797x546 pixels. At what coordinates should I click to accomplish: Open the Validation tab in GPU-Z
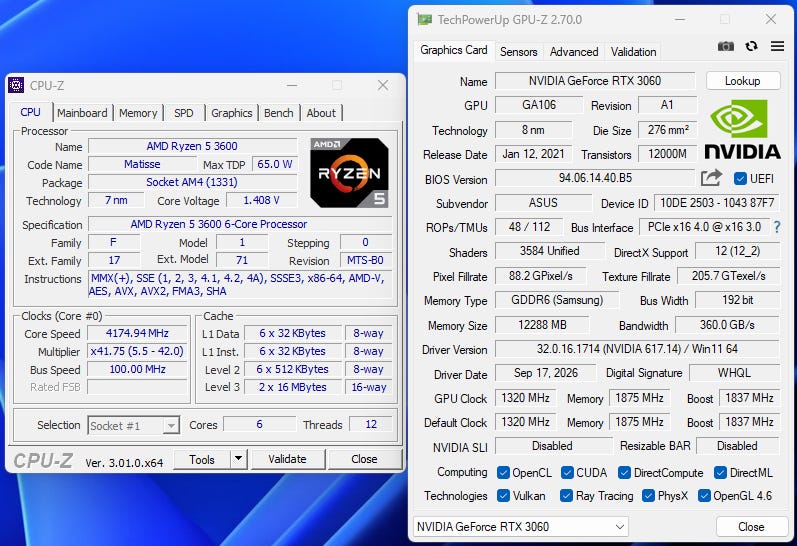pyautogui.click(x=633, y=52)
